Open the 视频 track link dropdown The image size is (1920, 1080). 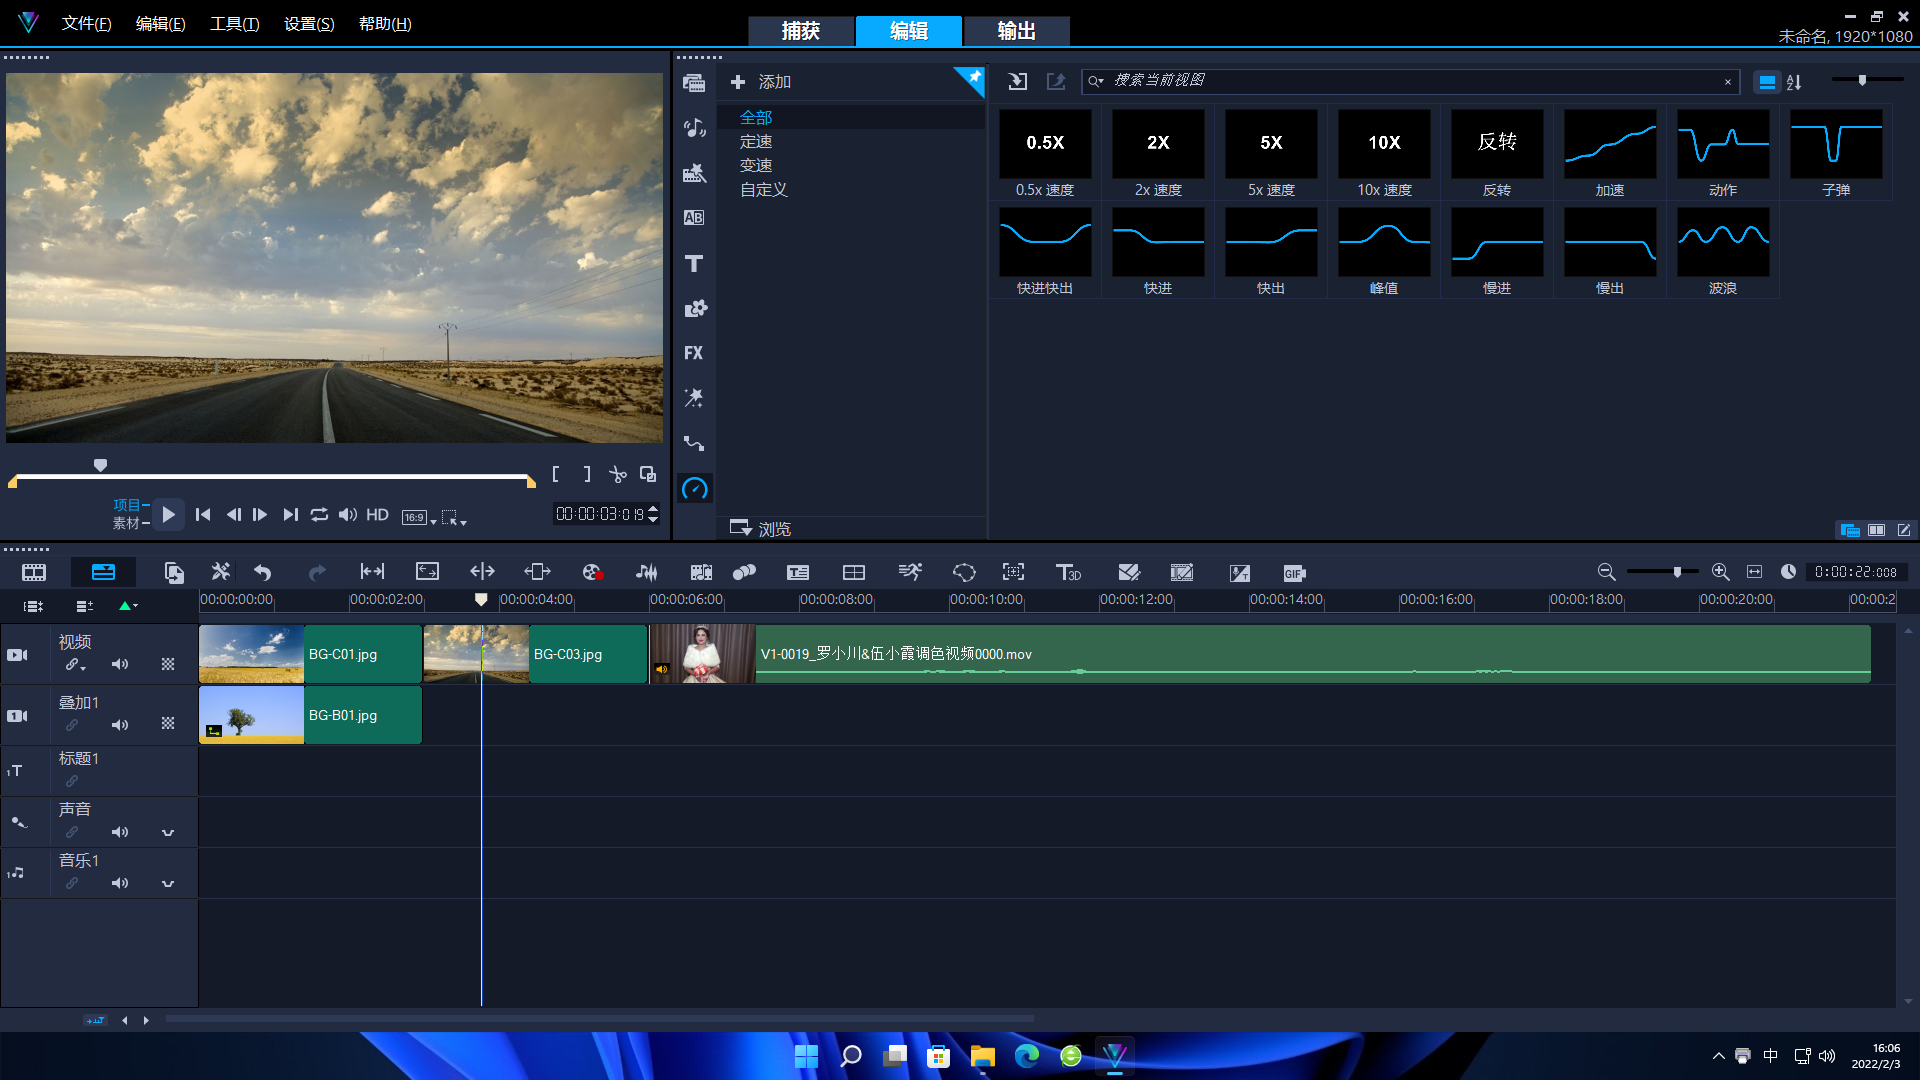point(76,665)
